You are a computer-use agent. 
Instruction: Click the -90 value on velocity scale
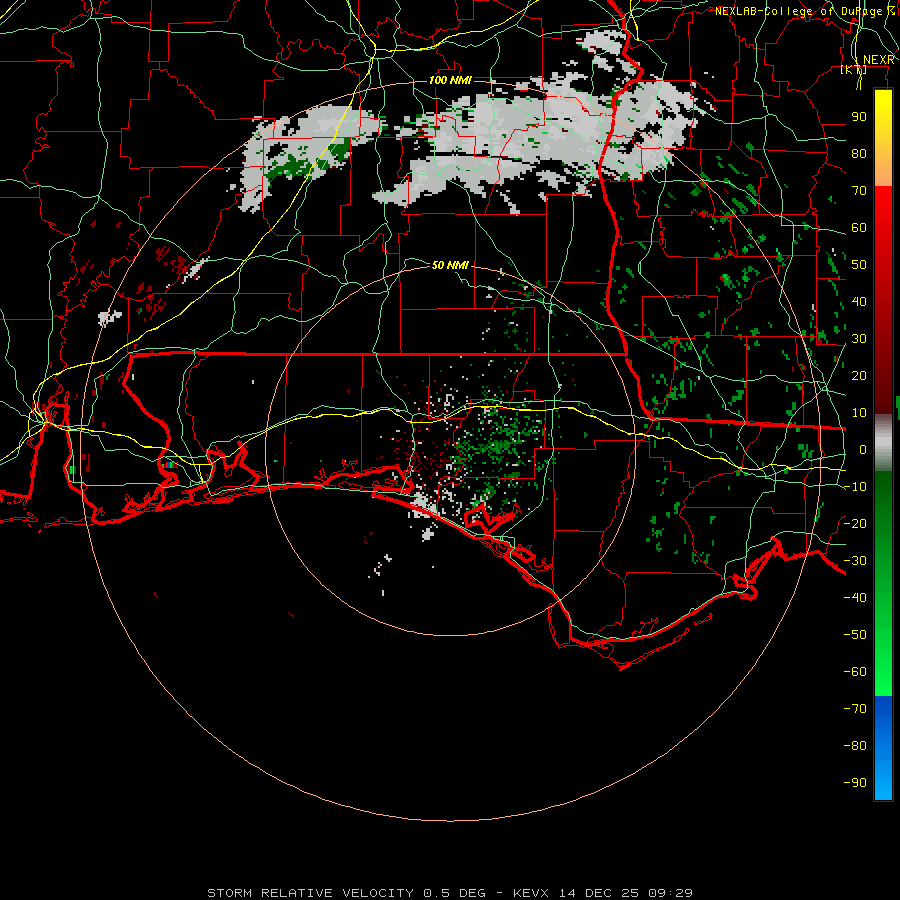click(855, 782)
